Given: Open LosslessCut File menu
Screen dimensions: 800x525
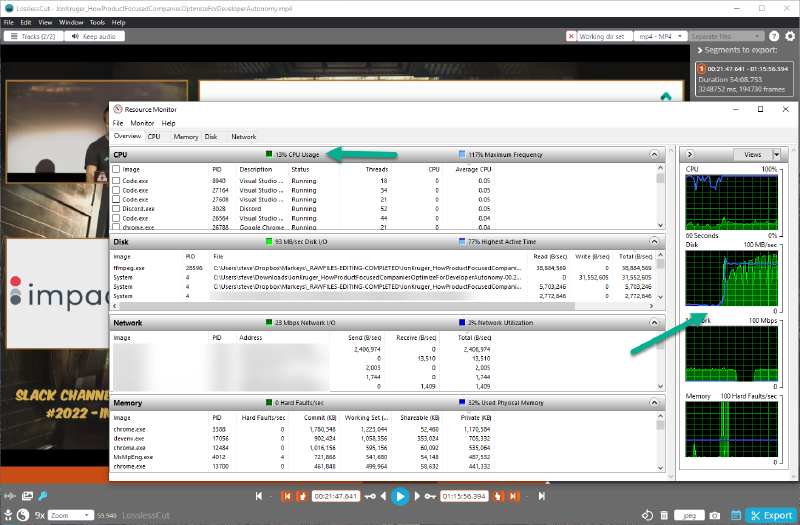Looking at the screenshot, I should pos(9,22).
